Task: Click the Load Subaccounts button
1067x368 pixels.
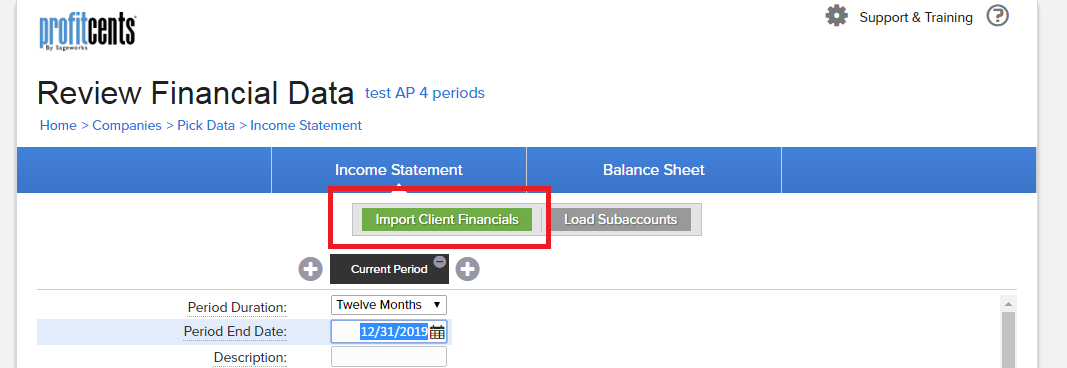Action: pos(621,220)
